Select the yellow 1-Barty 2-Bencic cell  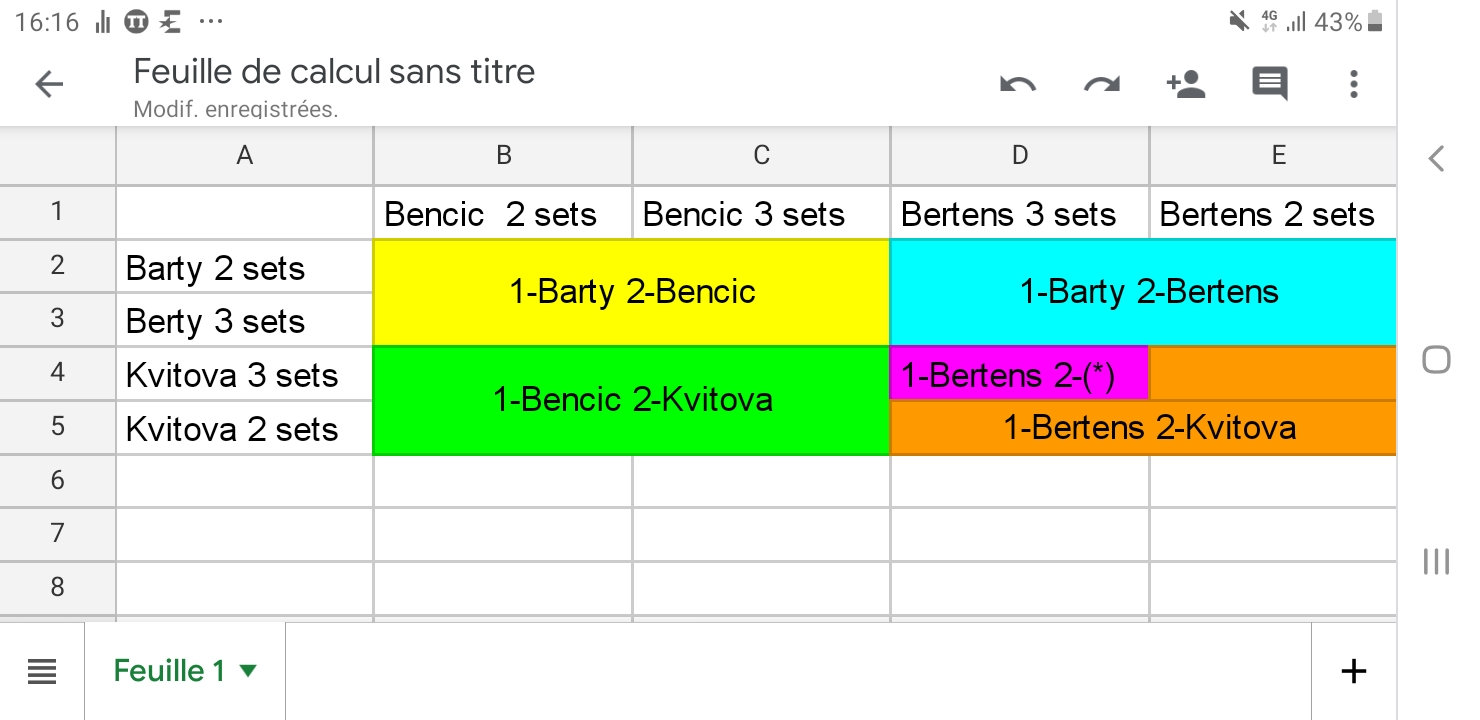632,292
